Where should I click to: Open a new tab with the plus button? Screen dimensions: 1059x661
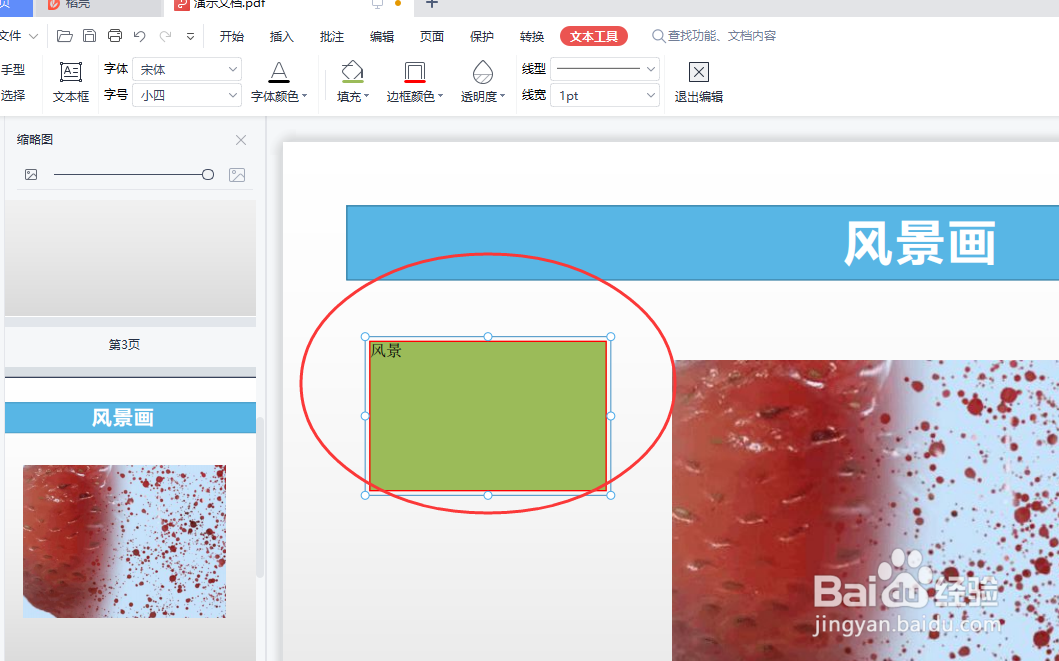(432, 3)
